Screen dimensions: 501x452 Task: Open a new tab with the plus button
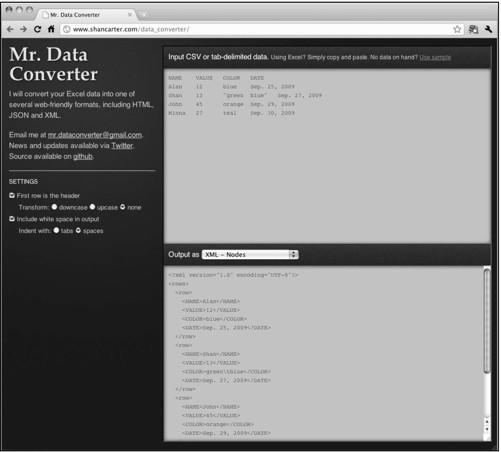point(143,15)
